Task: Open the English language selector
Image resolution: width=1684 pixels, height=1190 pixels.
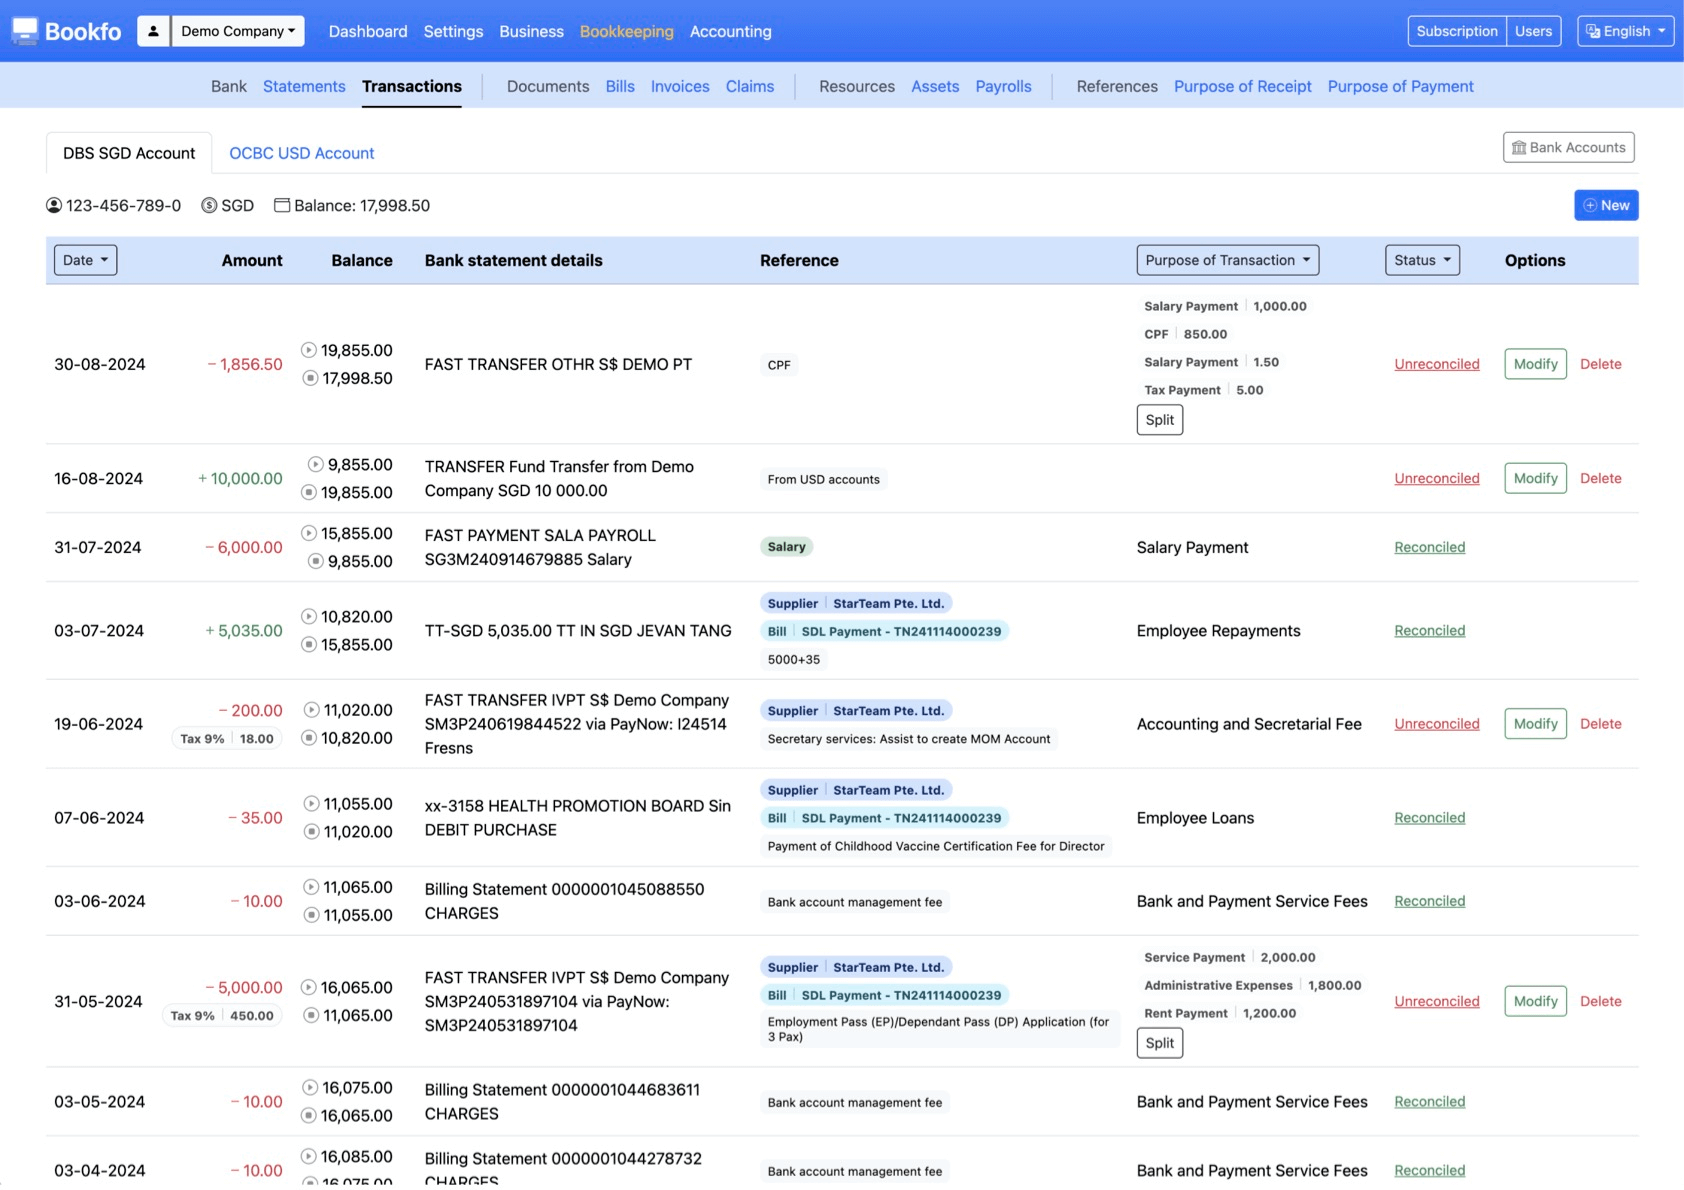Action: 1625,31
